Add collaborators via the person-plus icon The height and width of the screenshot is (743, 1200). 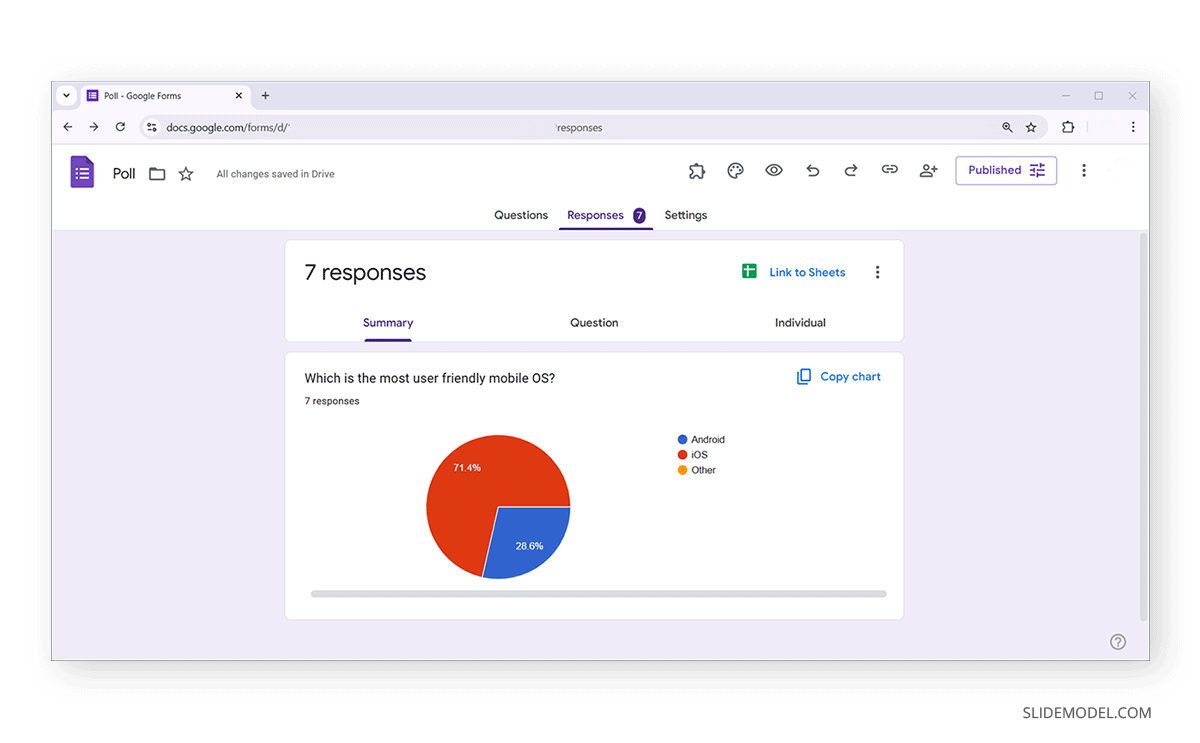(x=928, y=171)
